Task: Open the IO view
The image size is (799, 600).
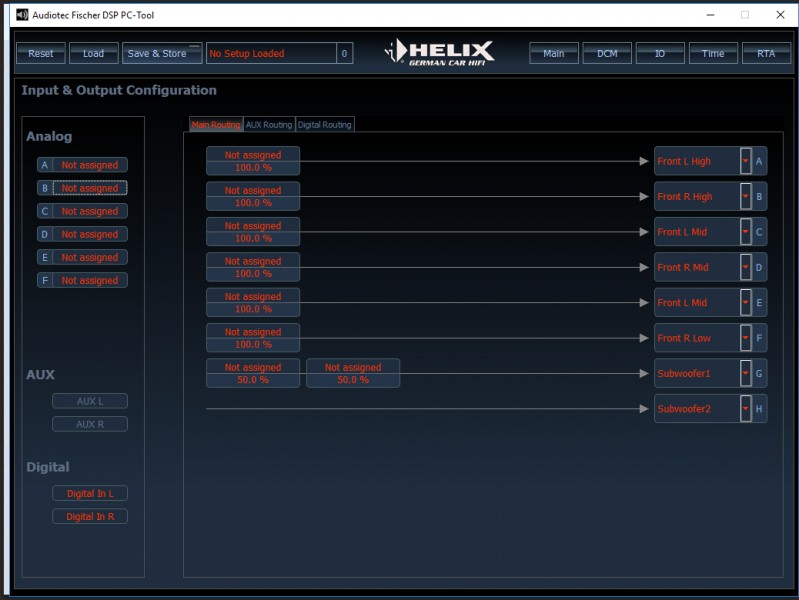Action: [x=660, y=53]
